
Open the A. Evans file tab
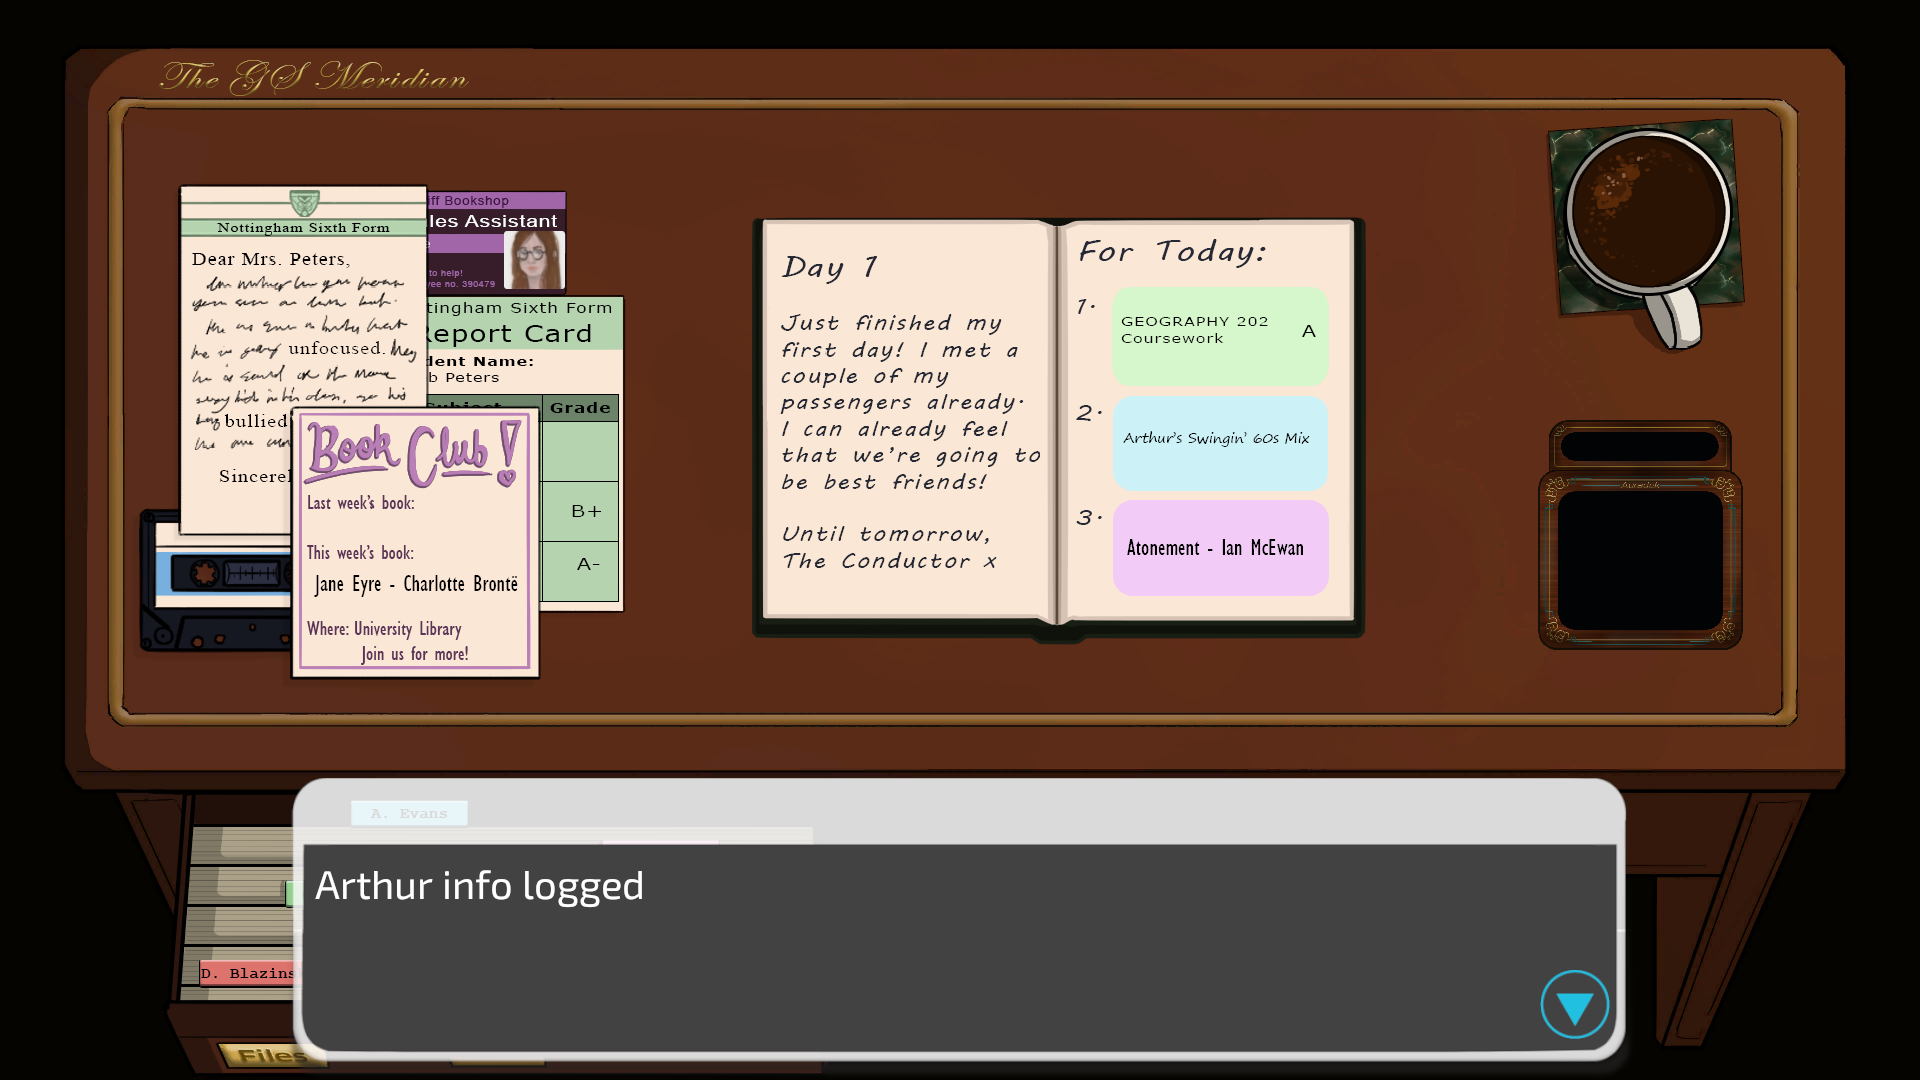click(409, 813)
